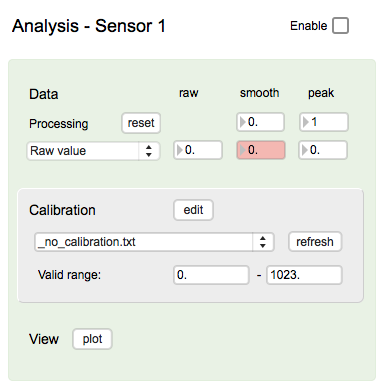Viewport: 385px width, 389px height.
Task: Open the plot view button
Action: (92, 339)
